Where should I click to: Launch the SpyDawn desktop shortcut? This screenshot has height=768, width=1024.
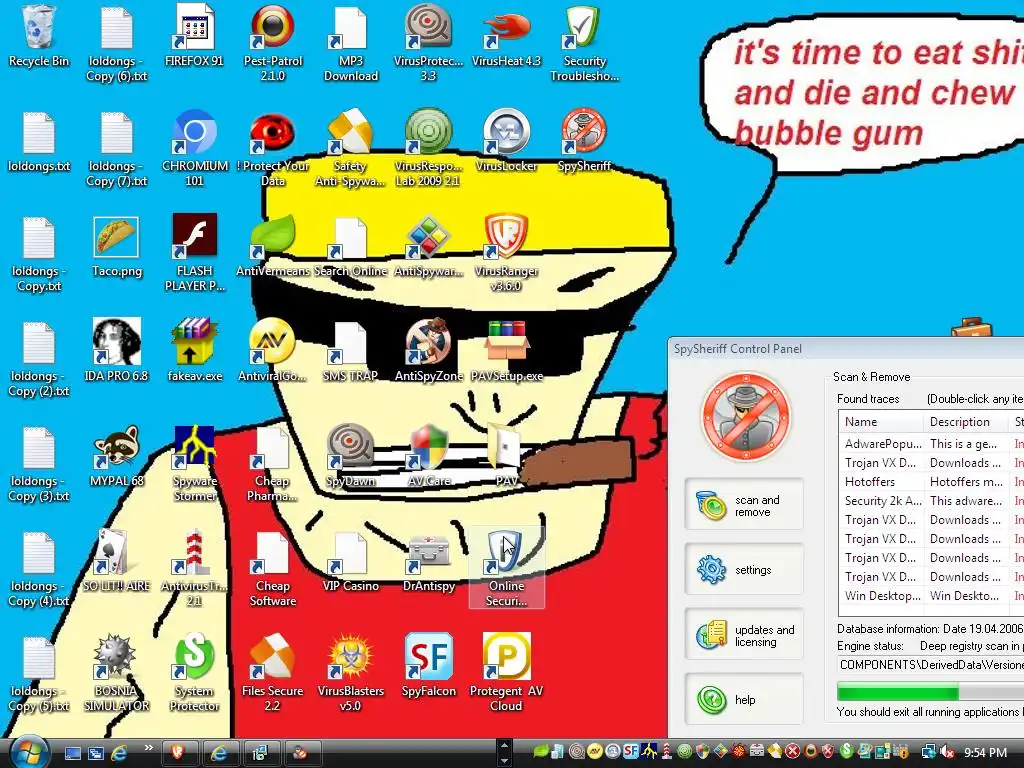(x=351, y=456)
